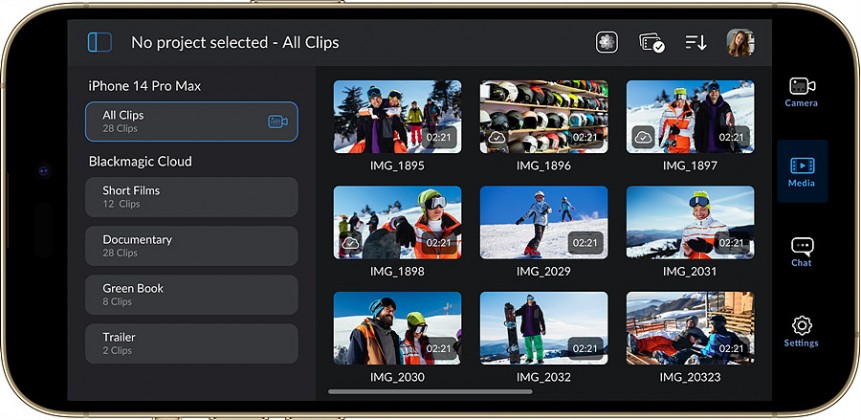Click the IMG_20323 file name label
The image size is (861, 420).
coord(690,377)
